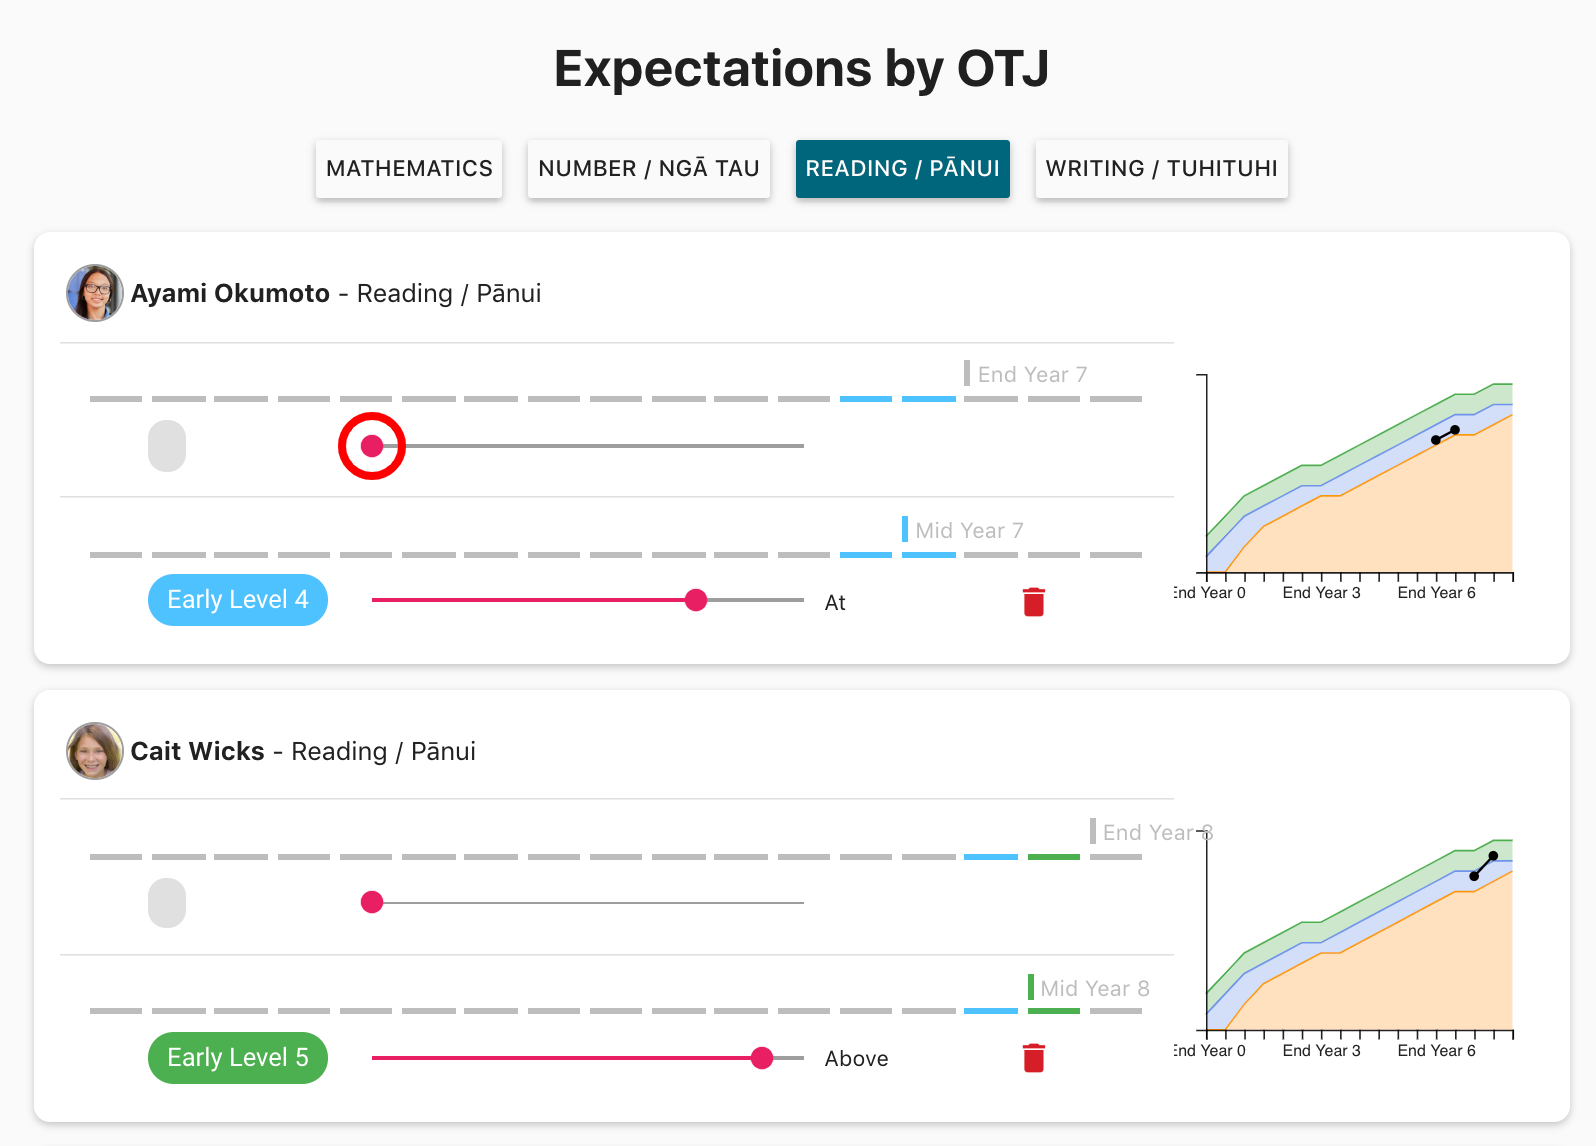Click Ayami Okumoto's profile photo
This screenshot has height=1146, width=1596.
pos(95,293)
